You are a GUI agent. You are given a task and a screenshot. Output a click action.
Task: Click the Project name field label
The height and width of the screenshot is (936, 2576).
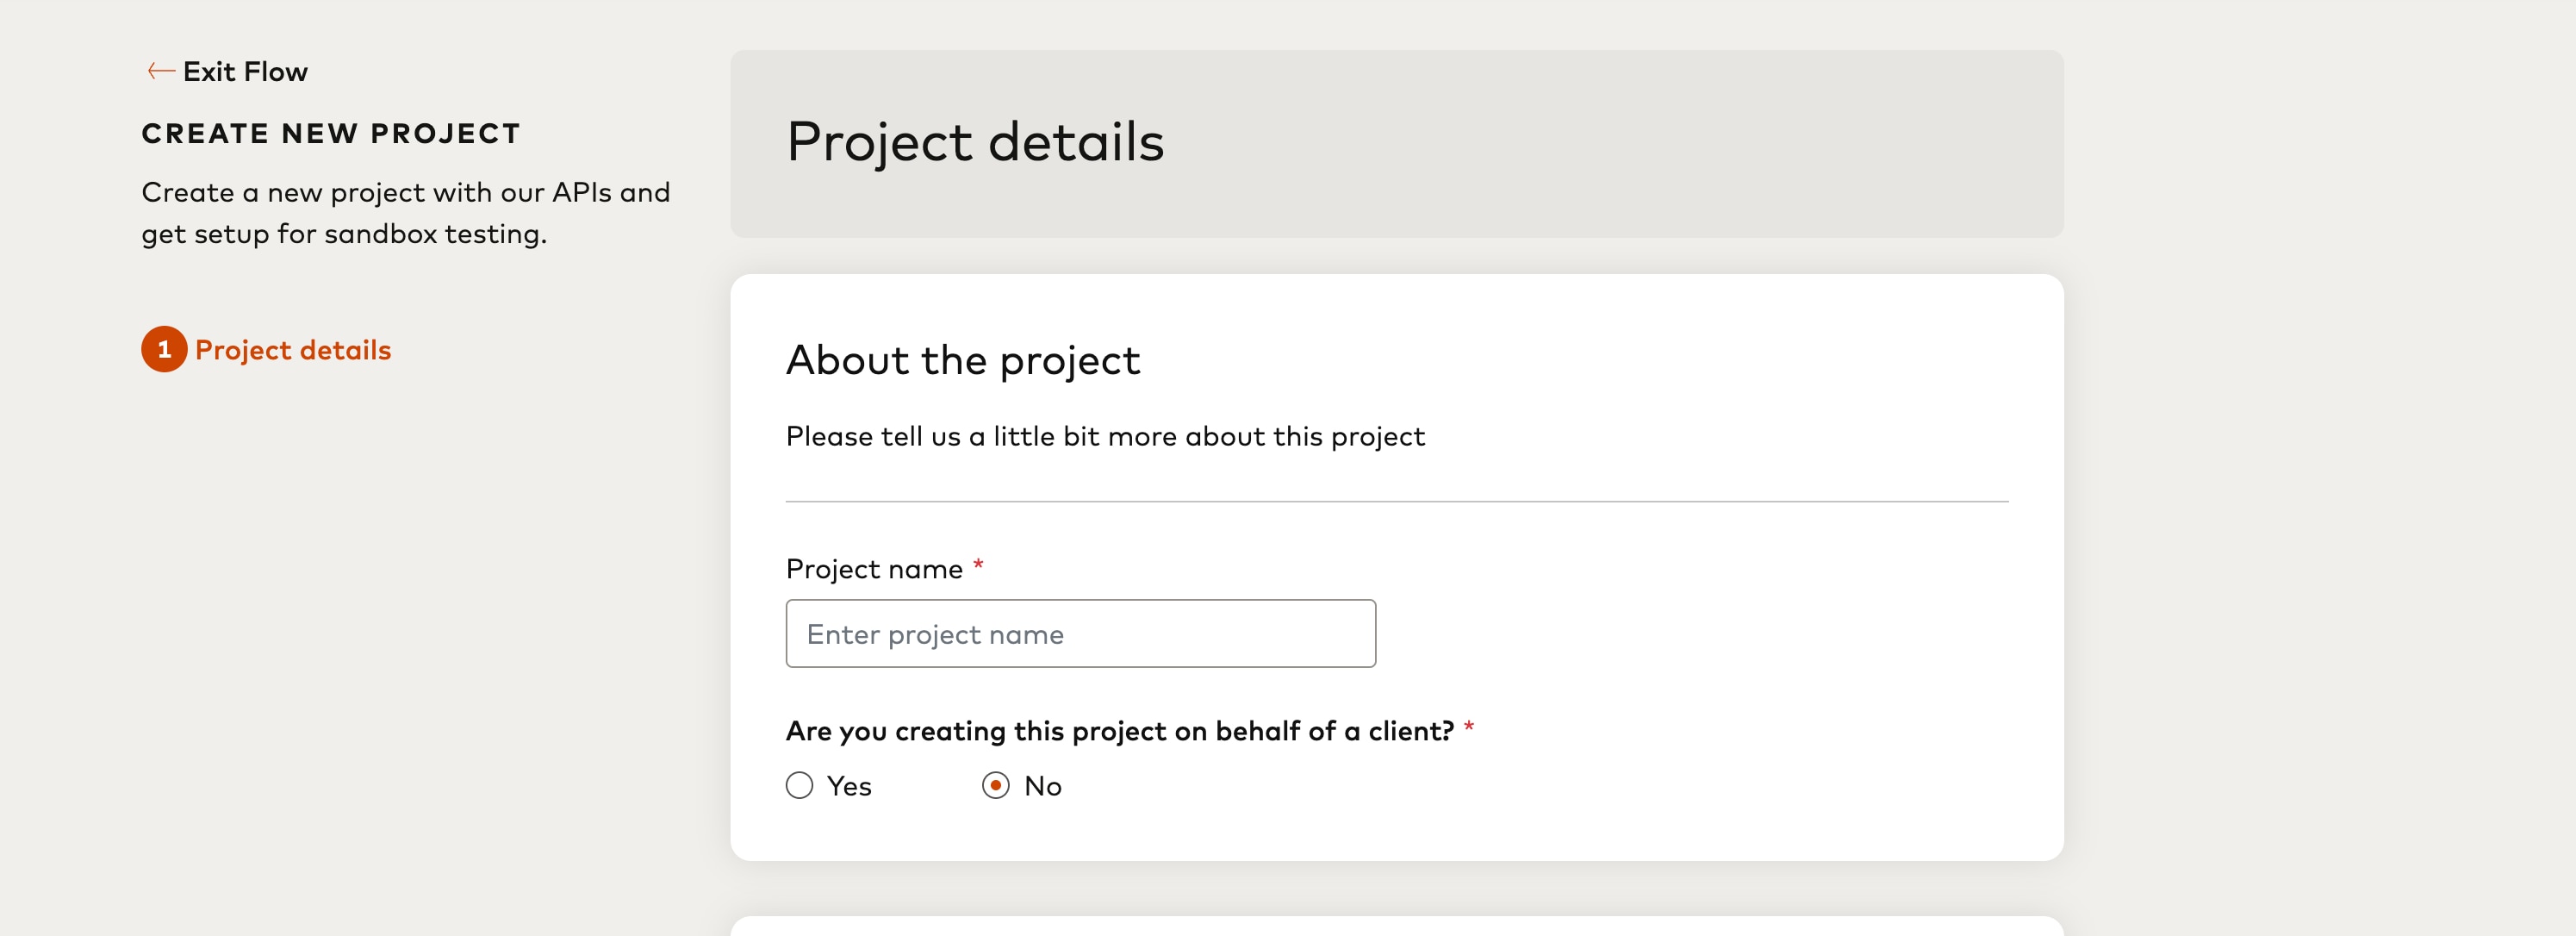click(x=874, y=569)
